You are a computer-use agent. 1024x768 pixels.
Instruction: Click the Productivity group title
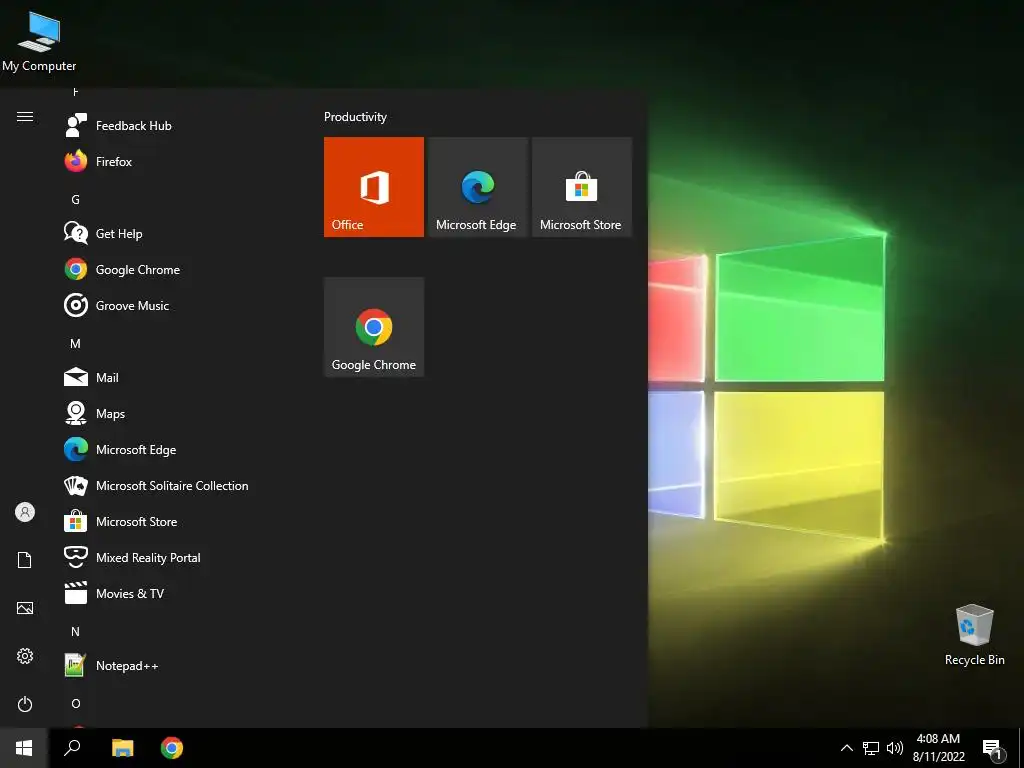pos(355,117)
